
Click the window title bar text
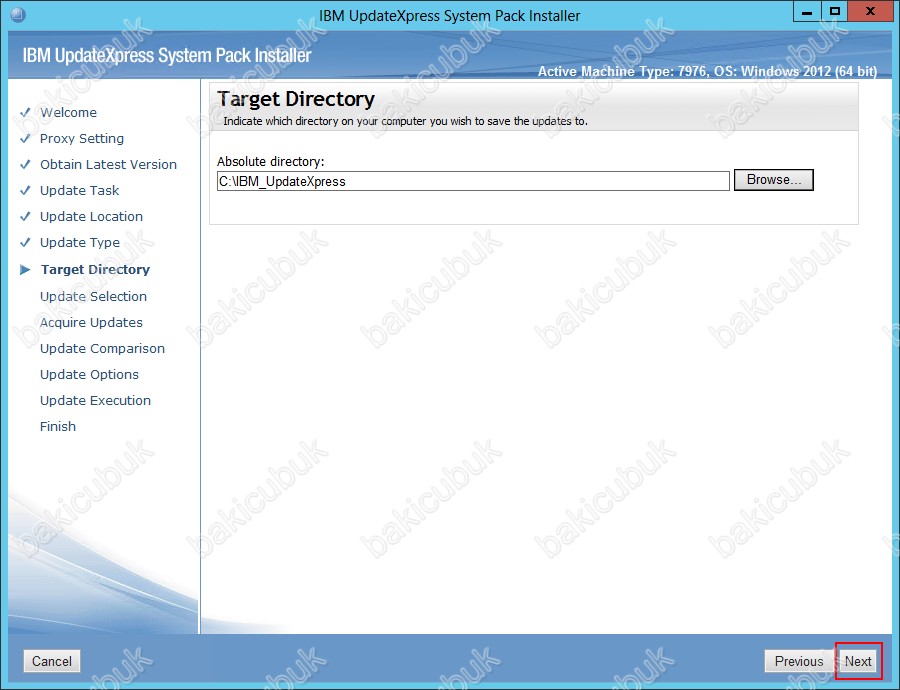[x=449, y=15]
